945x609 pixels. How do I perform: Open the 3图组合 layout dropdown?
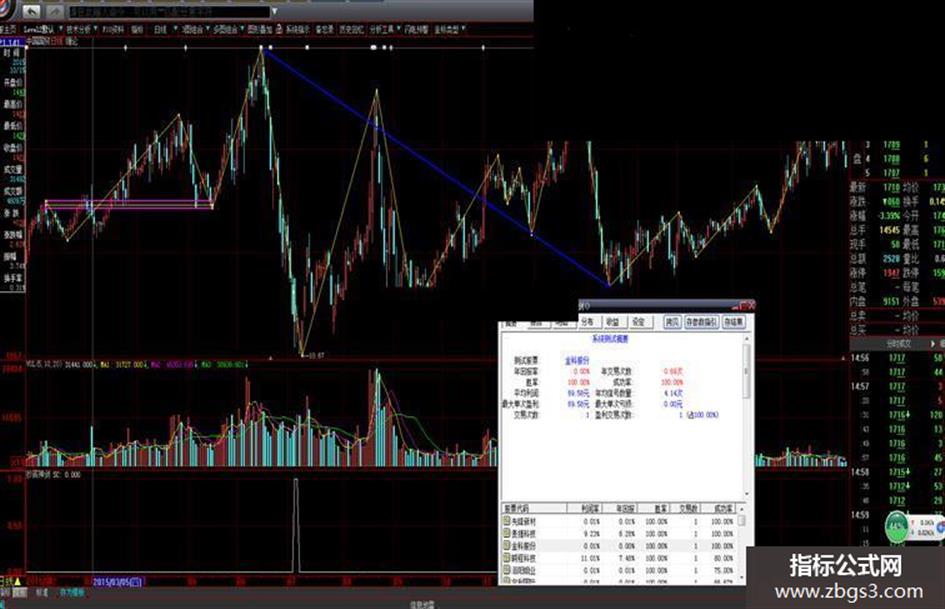click(195, 29)
